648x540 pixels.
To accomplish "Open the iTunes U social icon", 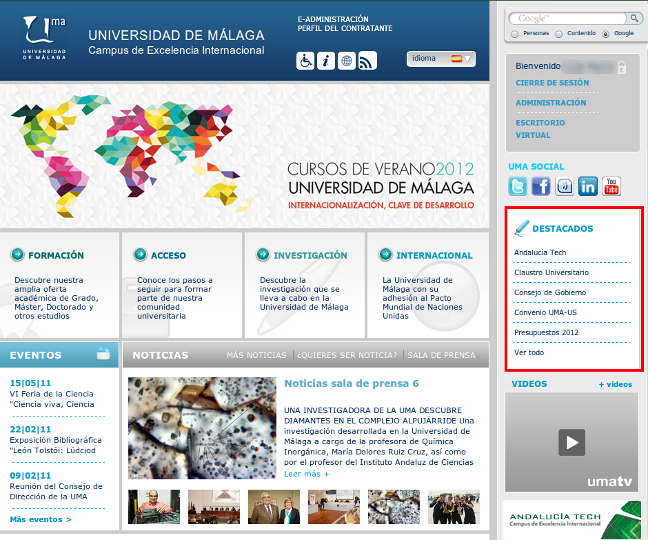I will click(x=564, y=186).
